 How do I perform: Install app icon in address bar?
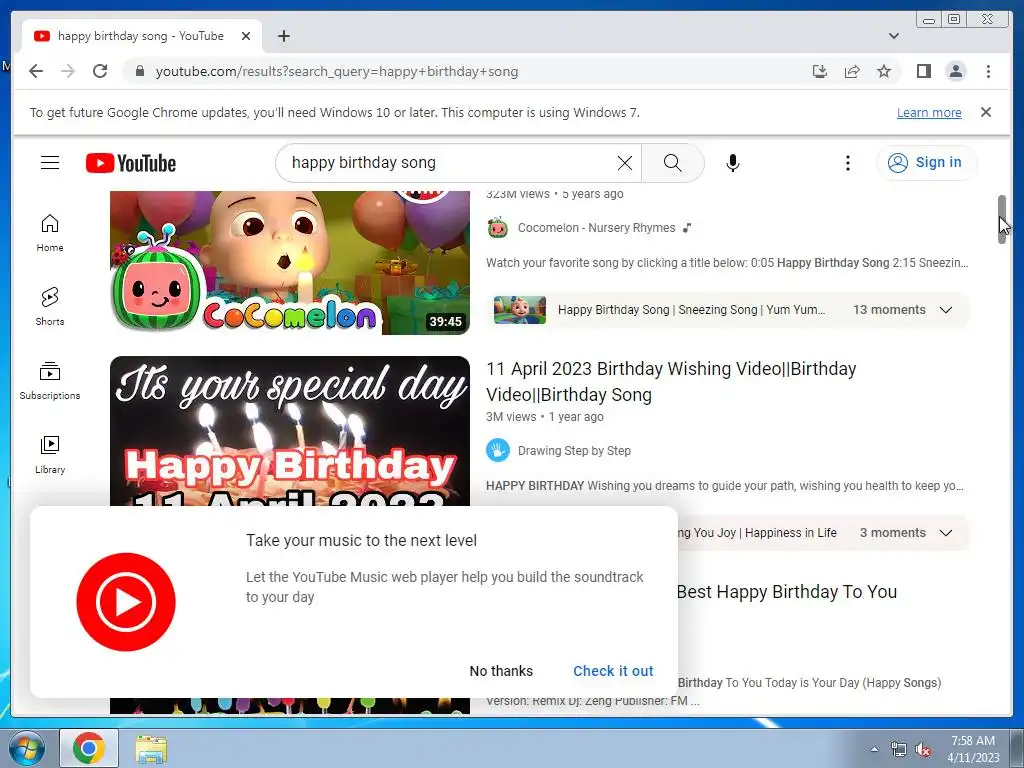coord(820,71)
